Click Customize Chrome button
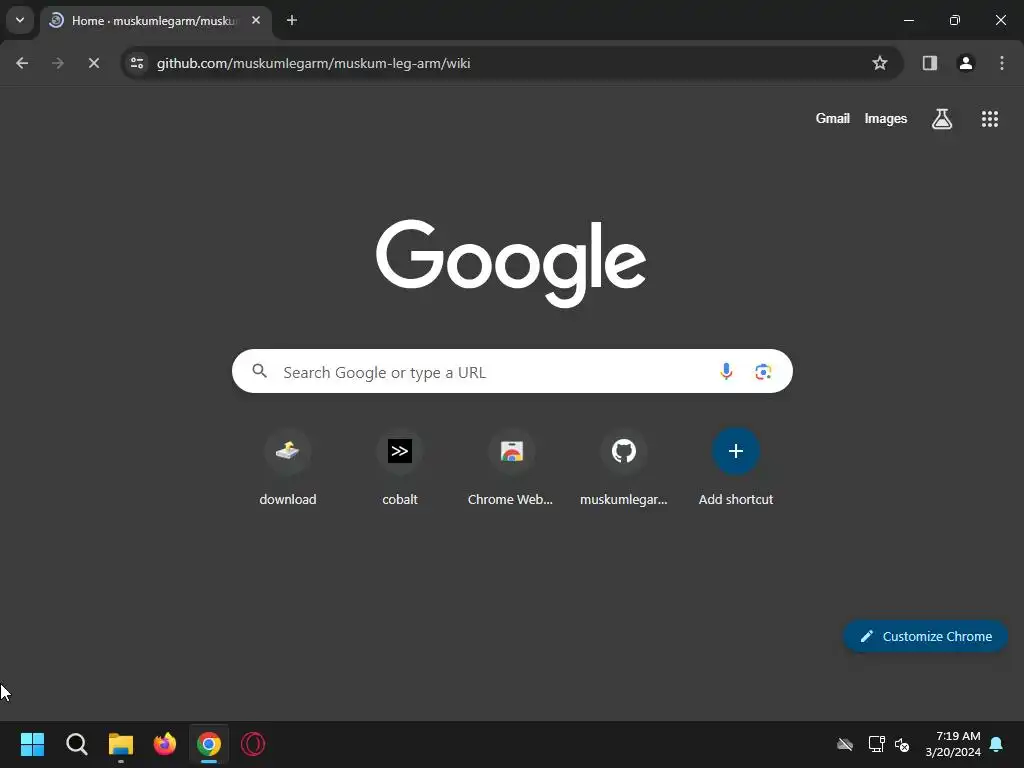1024x768 pixels. click(x=925, y=636)
